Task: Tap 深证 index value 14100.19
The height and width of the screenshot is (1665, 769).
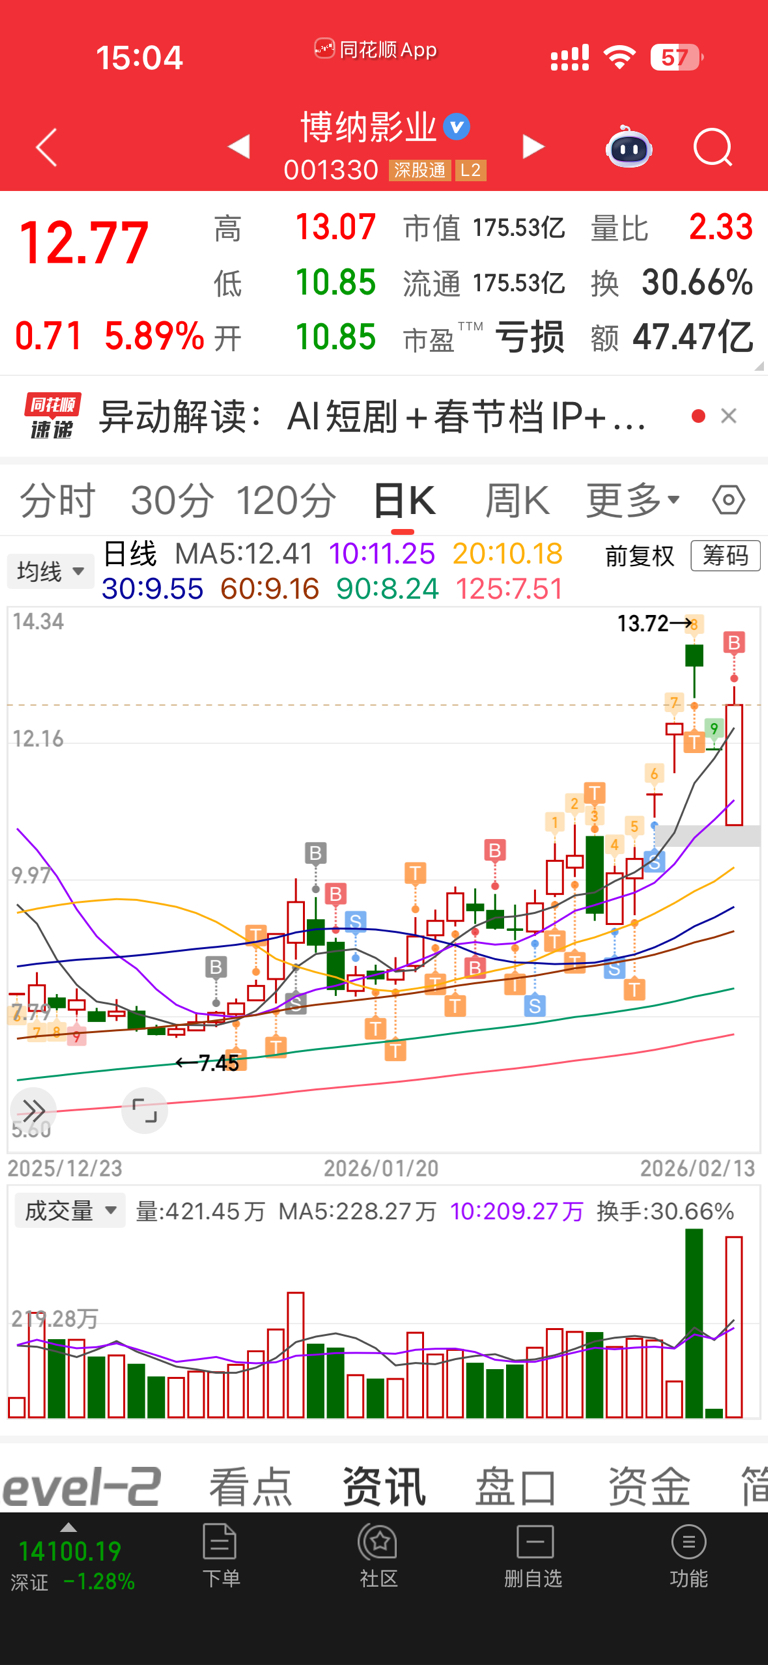Action: [x=69, y=1551]
